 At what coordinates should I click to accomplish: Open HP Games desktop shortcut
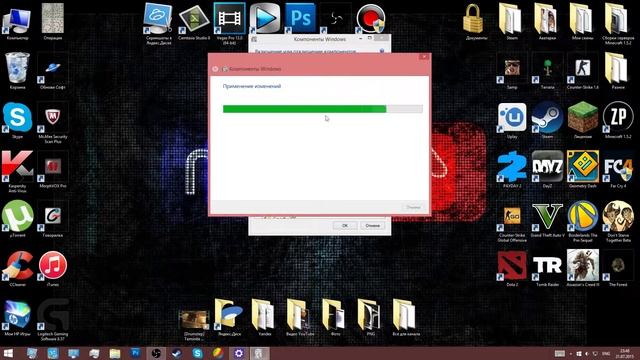coord(17,319)
